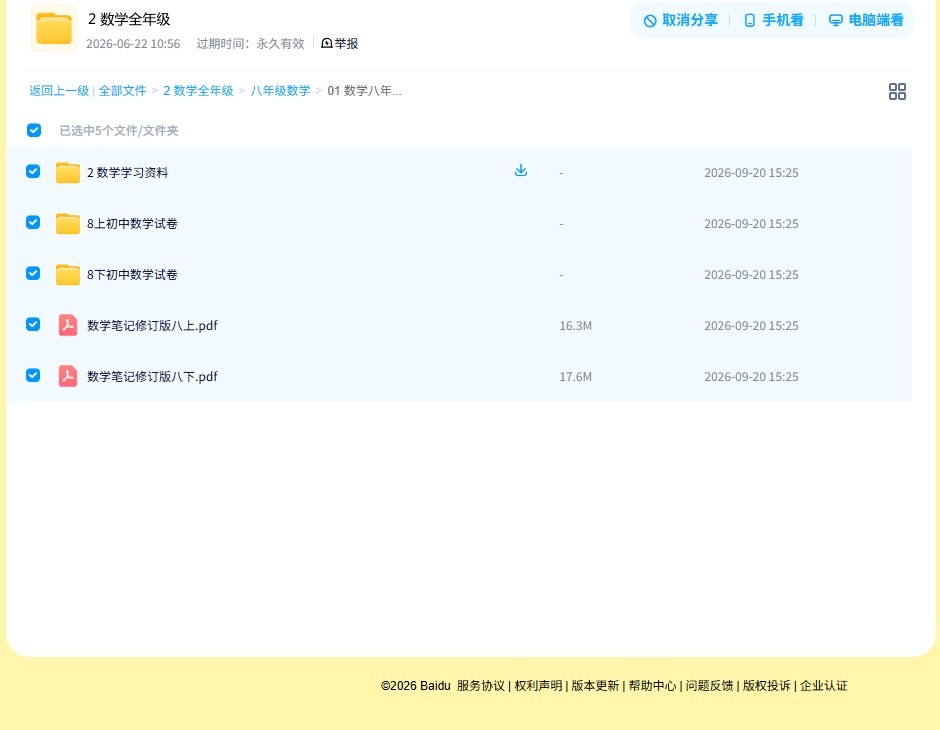Click the 手机看 button
The height and width of the screenshot is (730, 940).
(x=774, y=20)
